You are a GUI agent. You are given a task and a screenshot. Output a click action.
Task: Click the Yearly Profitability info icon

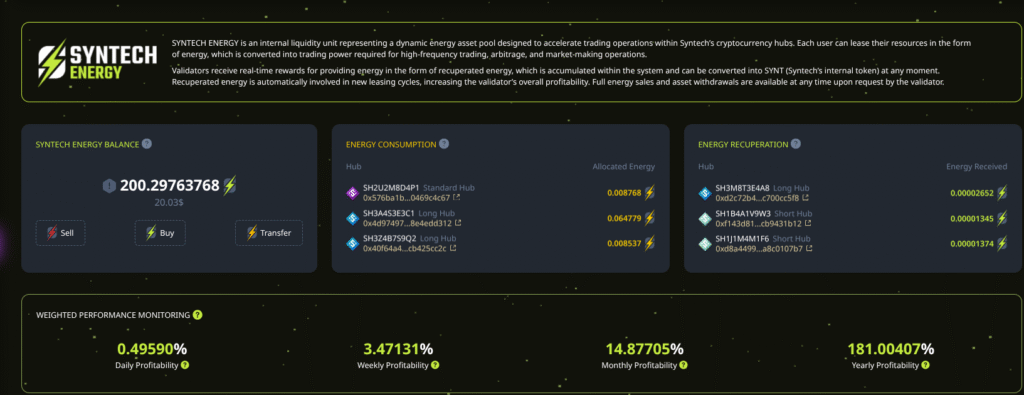pyautogui.click(x=924, y=365)
